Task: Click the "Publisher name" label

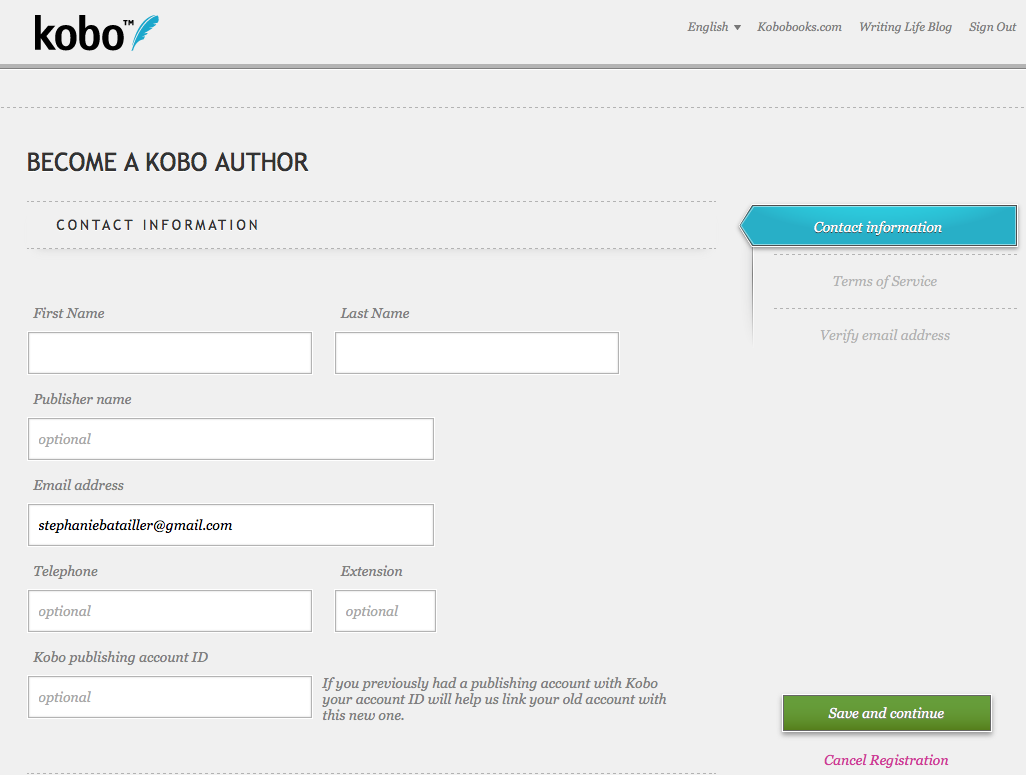Action: pyautogui.click(x=82, y=399)
